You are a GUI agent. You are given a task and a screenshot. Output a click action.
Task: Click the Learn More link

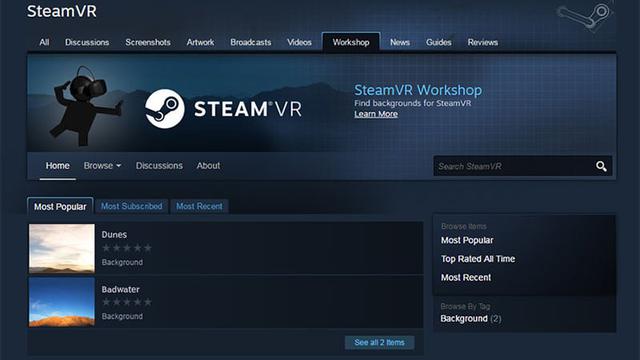pyautogui.click(x=376, y=114)
